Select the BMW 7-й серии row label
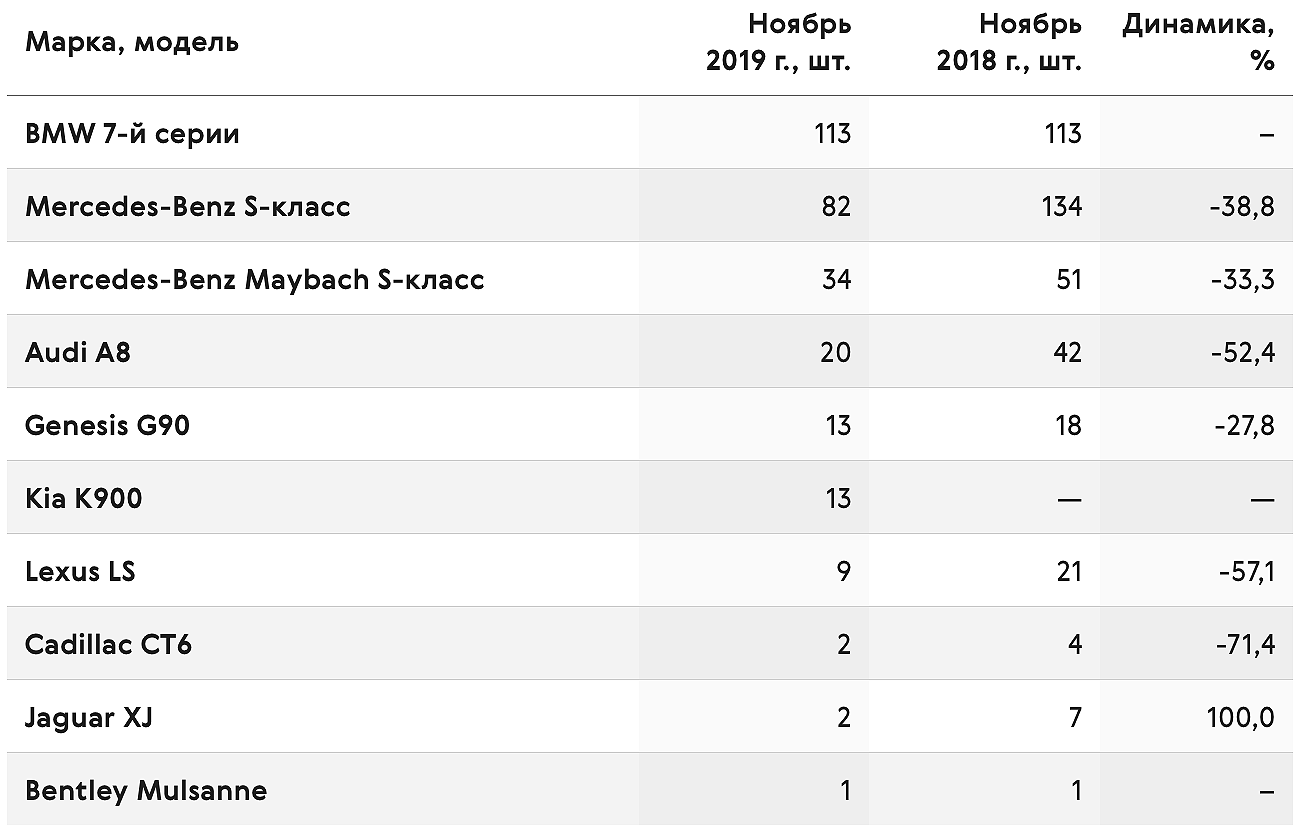1298x829 pixels. [132, 133]
